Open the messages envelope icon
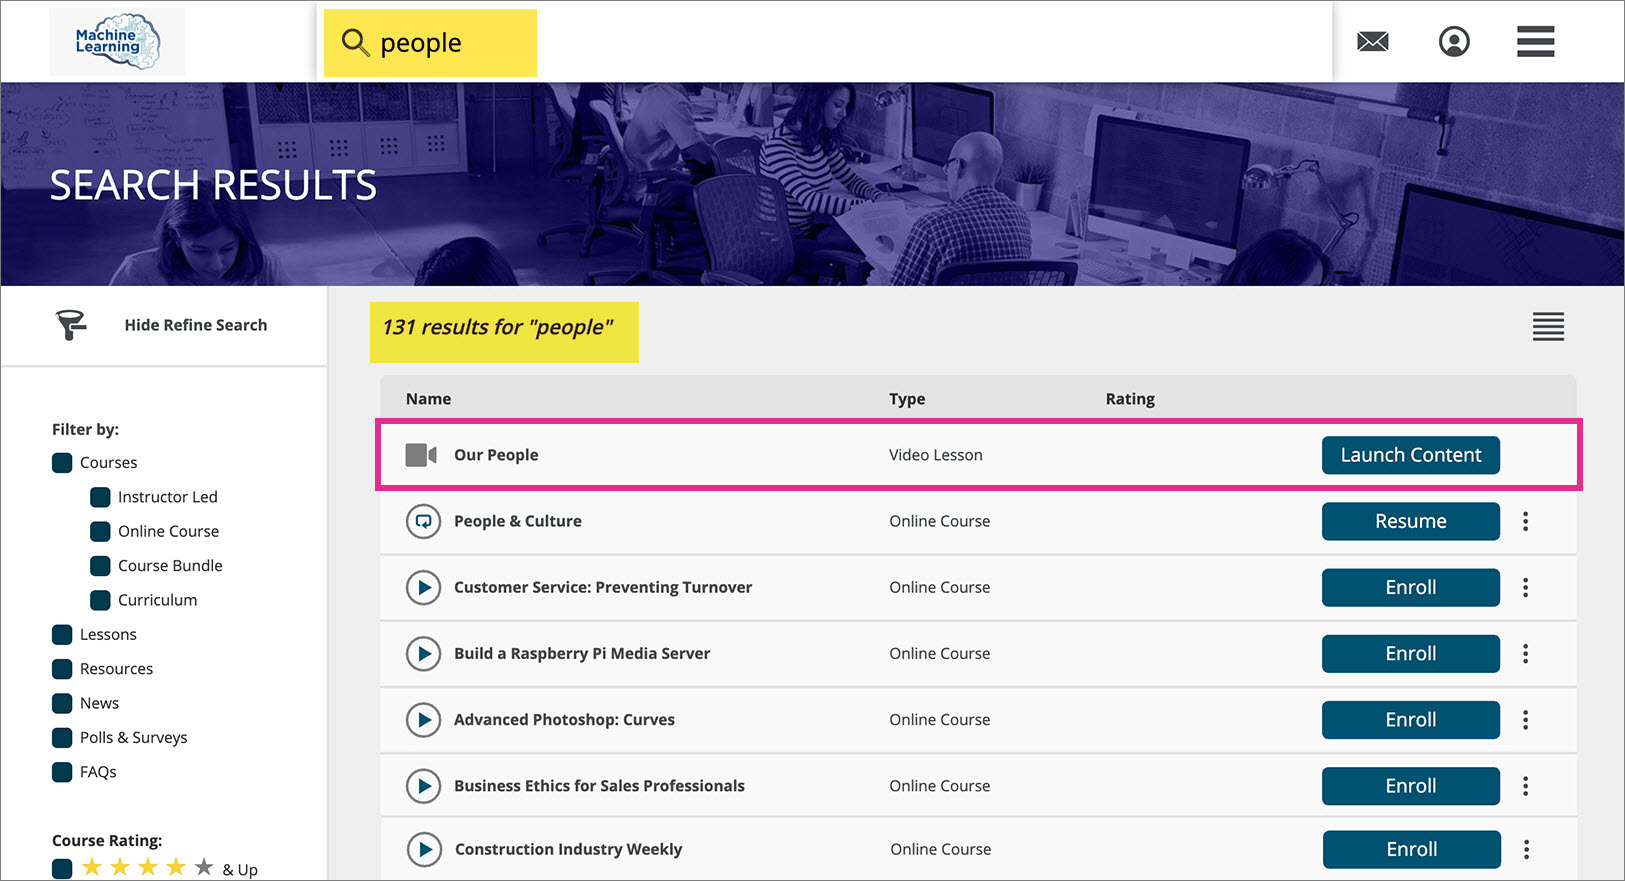This screenshot has height=881, width=1625. 1372,42
